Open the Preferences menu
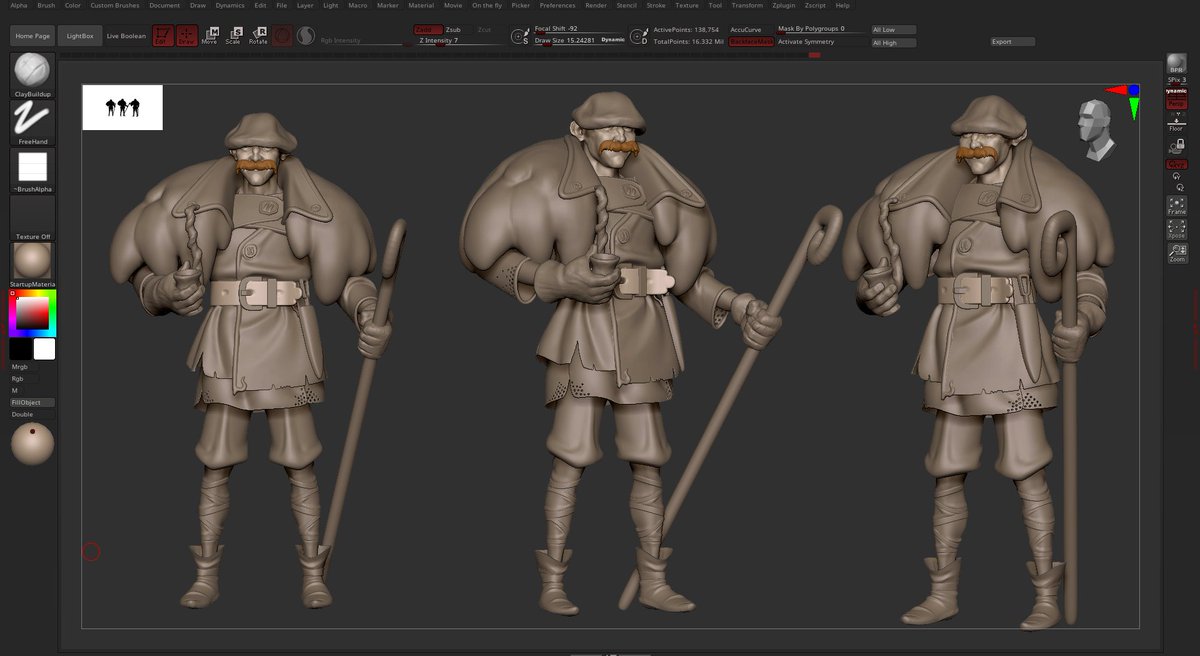This screenshot has width=1200, height=656. tap(557, 5)
